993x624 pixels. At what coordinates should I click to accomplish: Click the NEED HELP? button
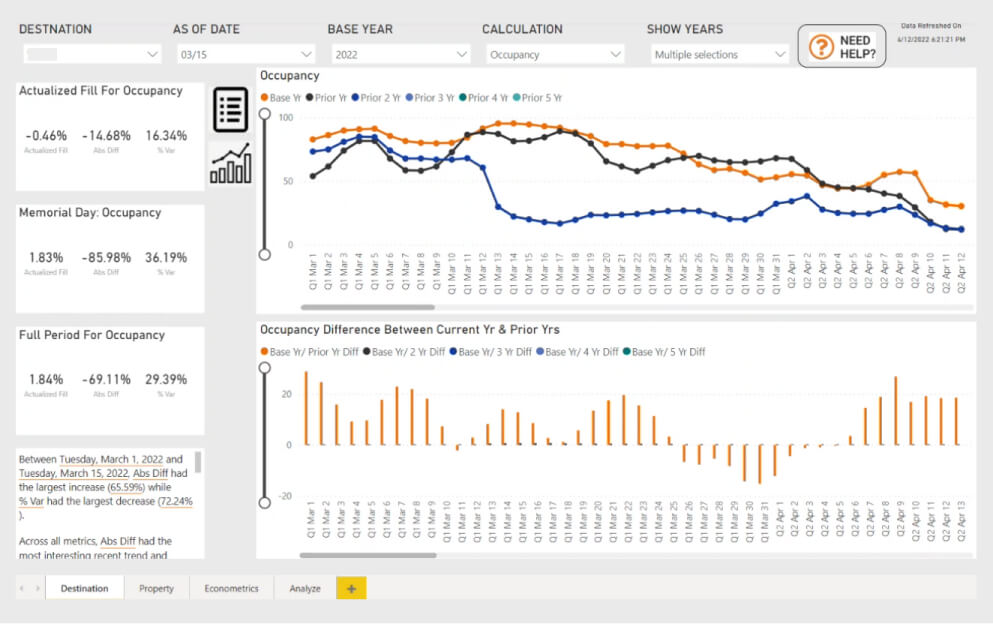pos(842,46)
